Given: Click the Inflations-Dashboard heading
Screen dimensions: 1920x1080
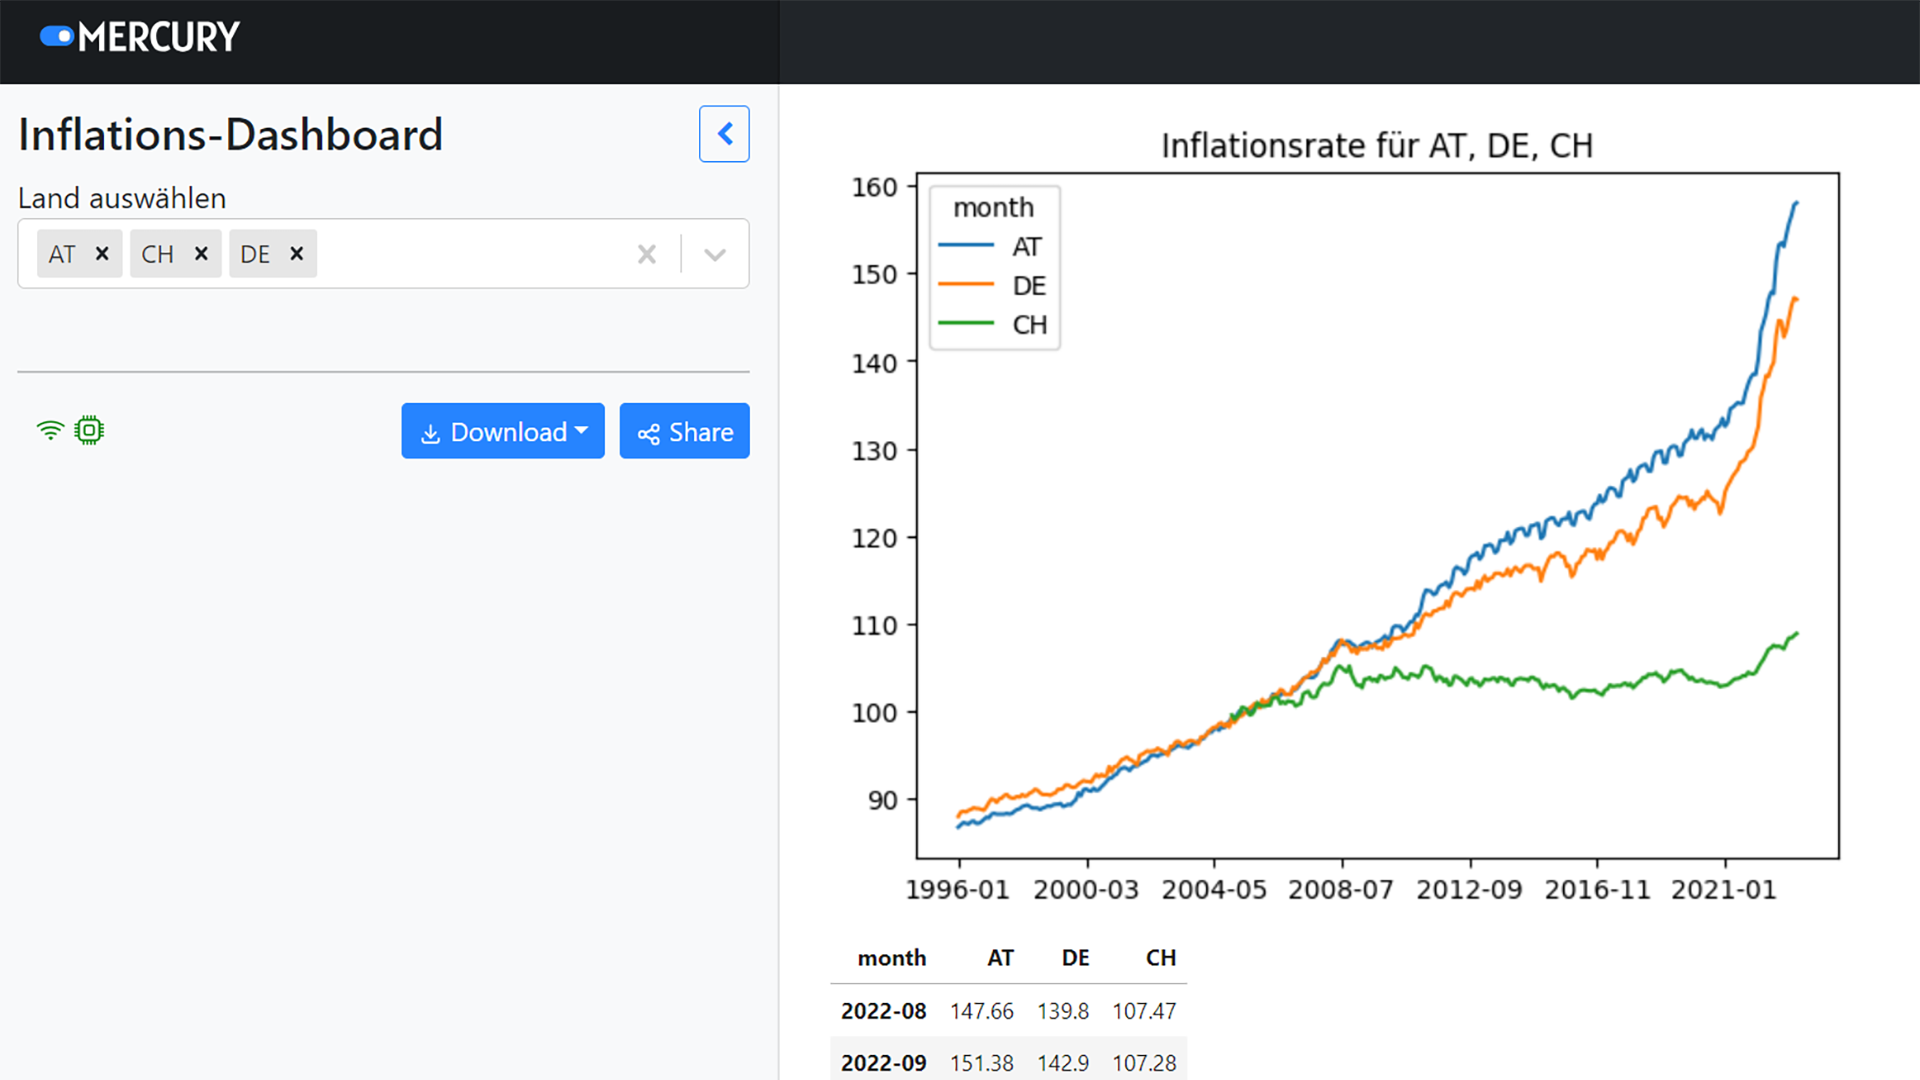Looking at the screenshot, I should [230, 135].
